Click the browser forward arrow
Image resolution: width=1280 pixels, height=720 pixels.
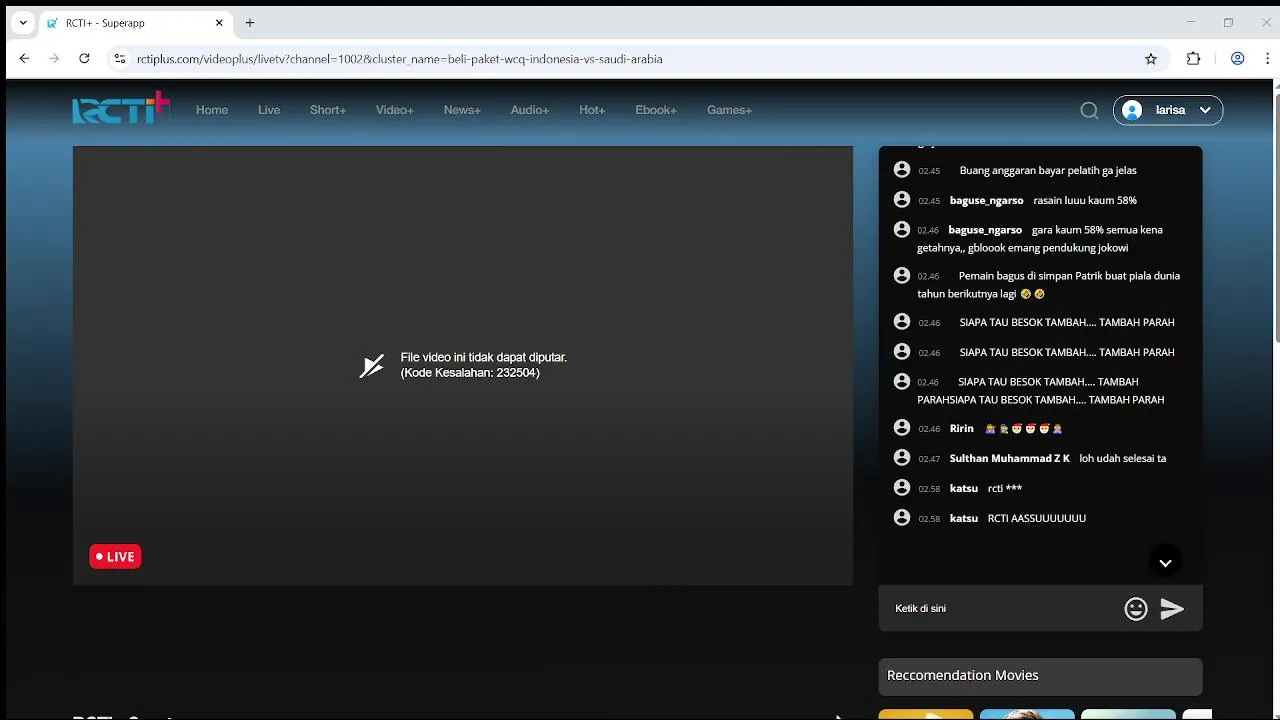click(54, 59)
